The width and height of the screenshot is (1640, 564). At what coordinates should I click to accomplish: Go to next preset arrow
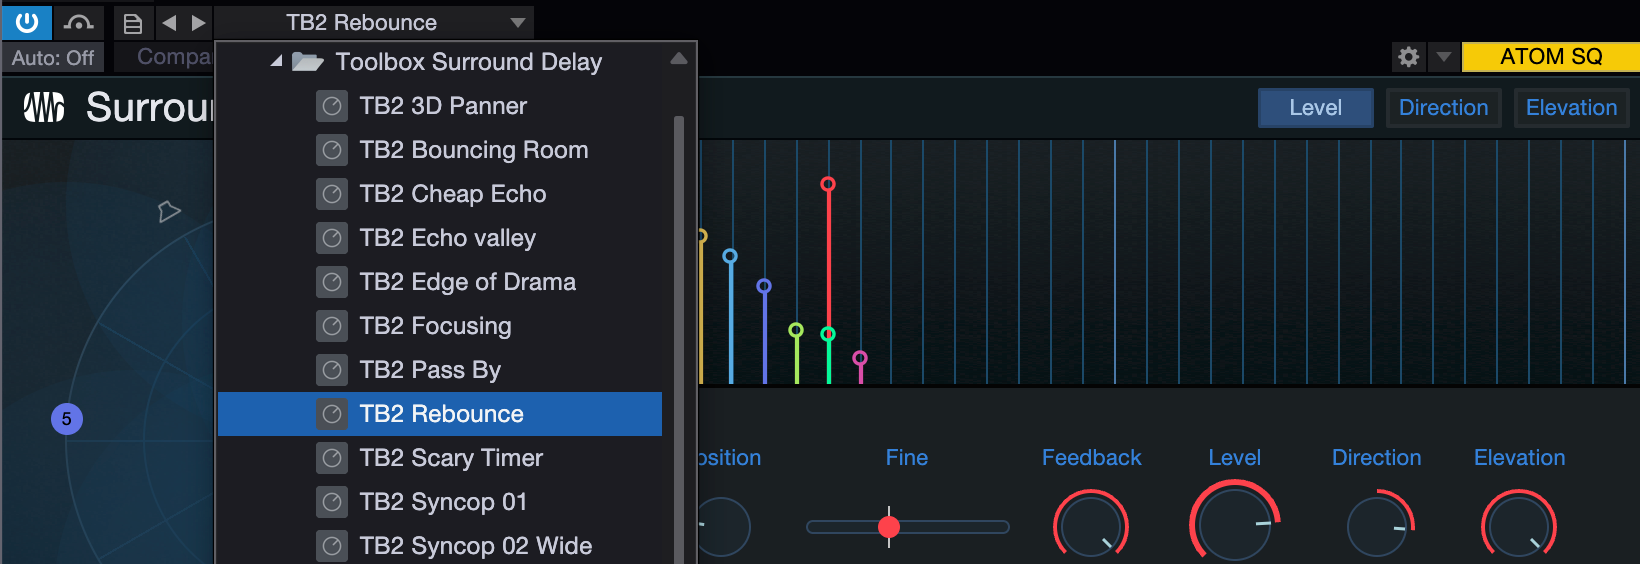pyautogui.click(x=198, y=22)
